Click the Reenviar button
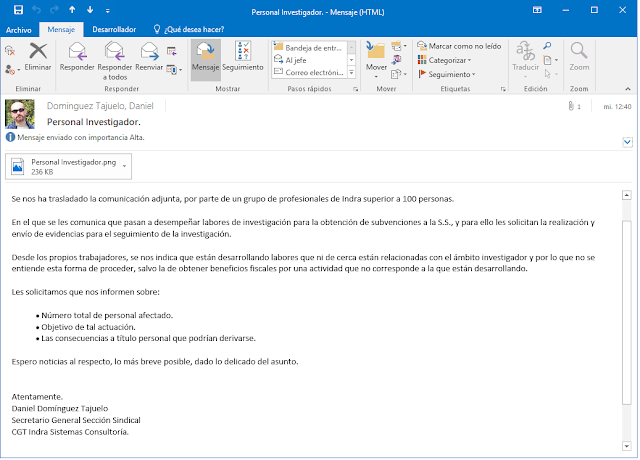Screen dimensions: 640x460 pyautogui.click(x=149, y=56)
